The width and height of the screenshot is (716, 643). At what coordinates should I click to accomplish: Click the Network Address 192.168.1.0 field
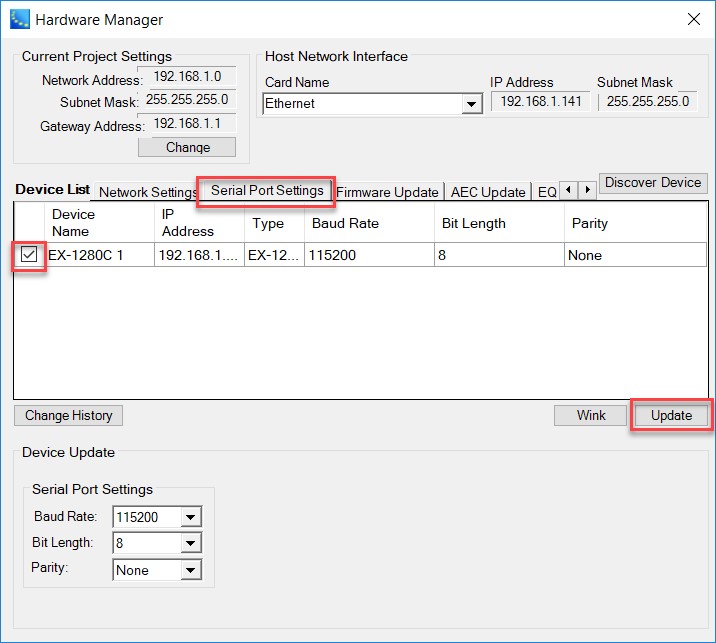187,76
